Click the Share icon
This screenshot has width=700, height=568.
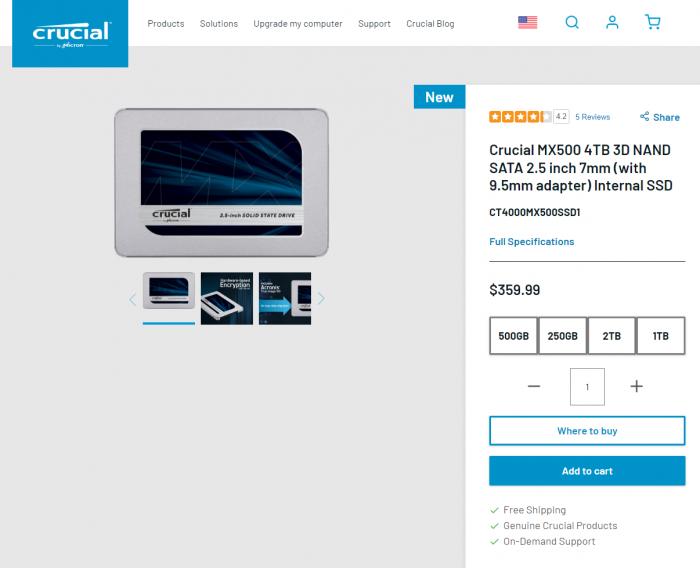644,117
